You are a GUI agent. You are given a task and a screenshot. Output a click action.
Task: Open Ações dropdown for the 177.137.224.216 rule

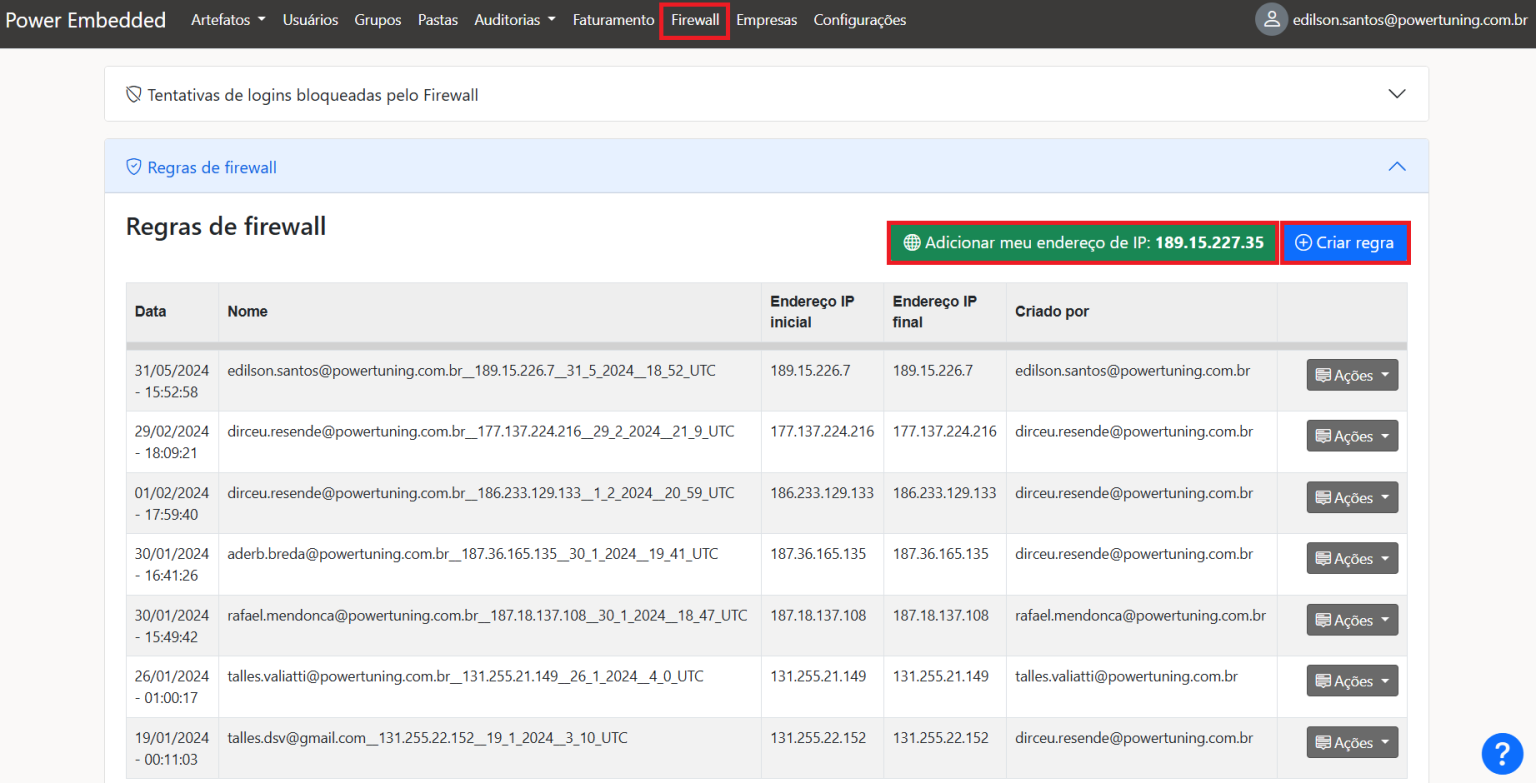click(1352, 436)
